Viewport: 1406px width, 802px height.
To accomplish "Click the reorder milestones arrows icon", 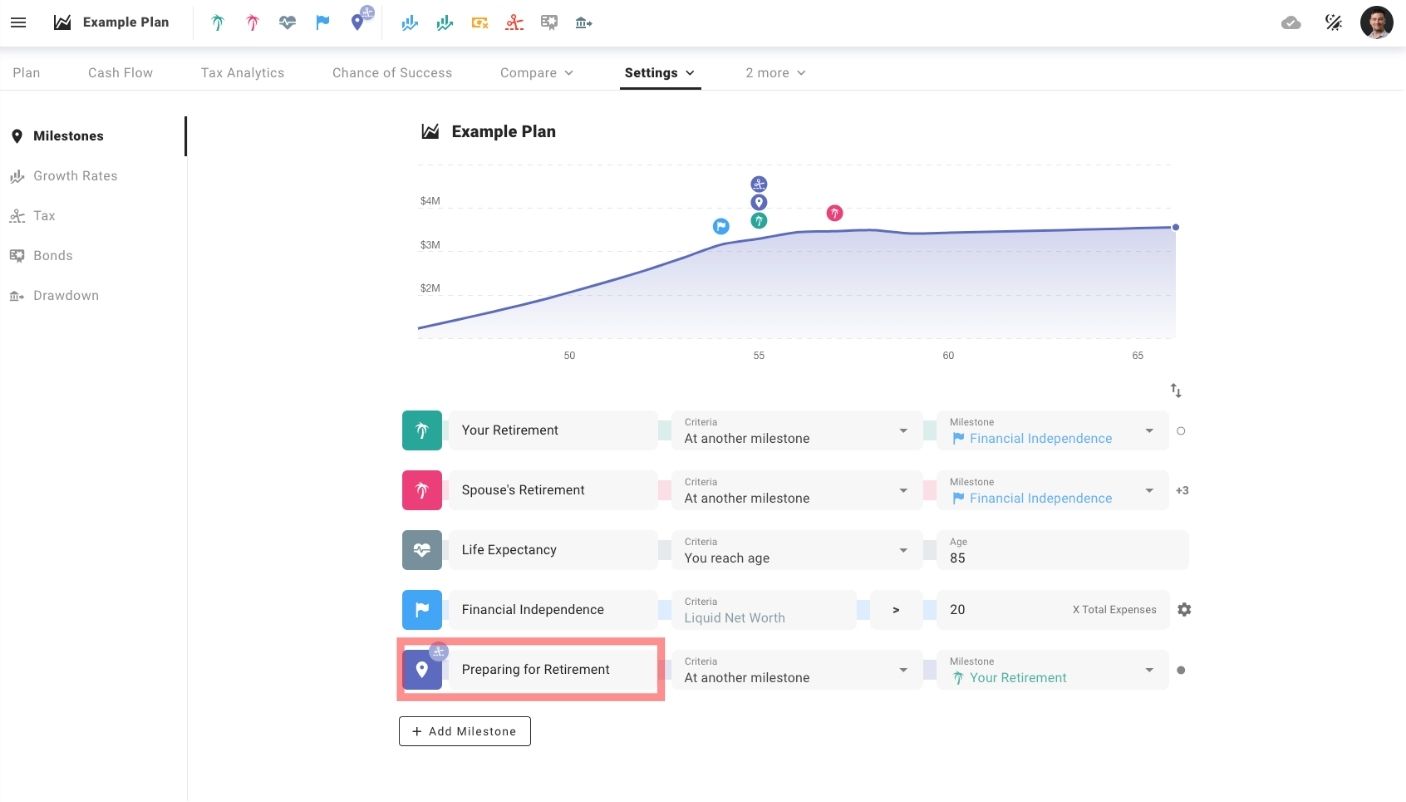I will tap(1176, 391).
